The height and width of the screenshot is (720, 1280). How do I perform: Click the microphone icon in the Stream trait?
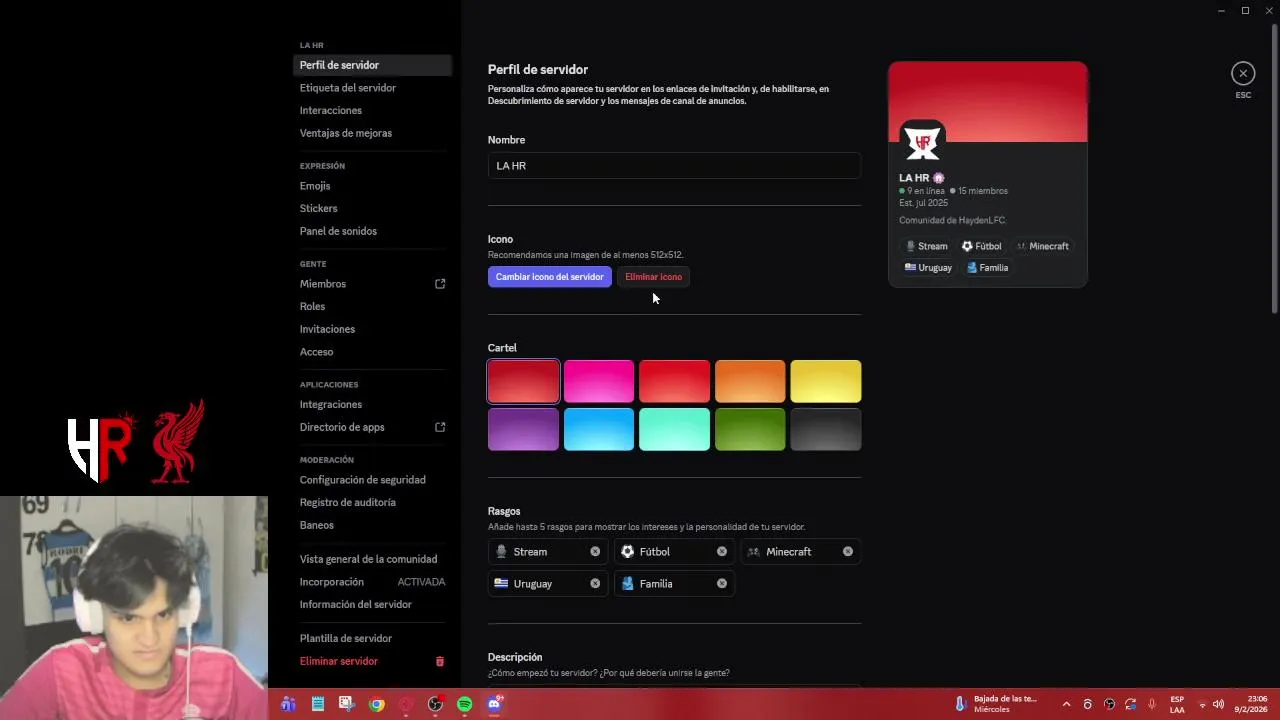pyautogui.click(x=501, y=552)
